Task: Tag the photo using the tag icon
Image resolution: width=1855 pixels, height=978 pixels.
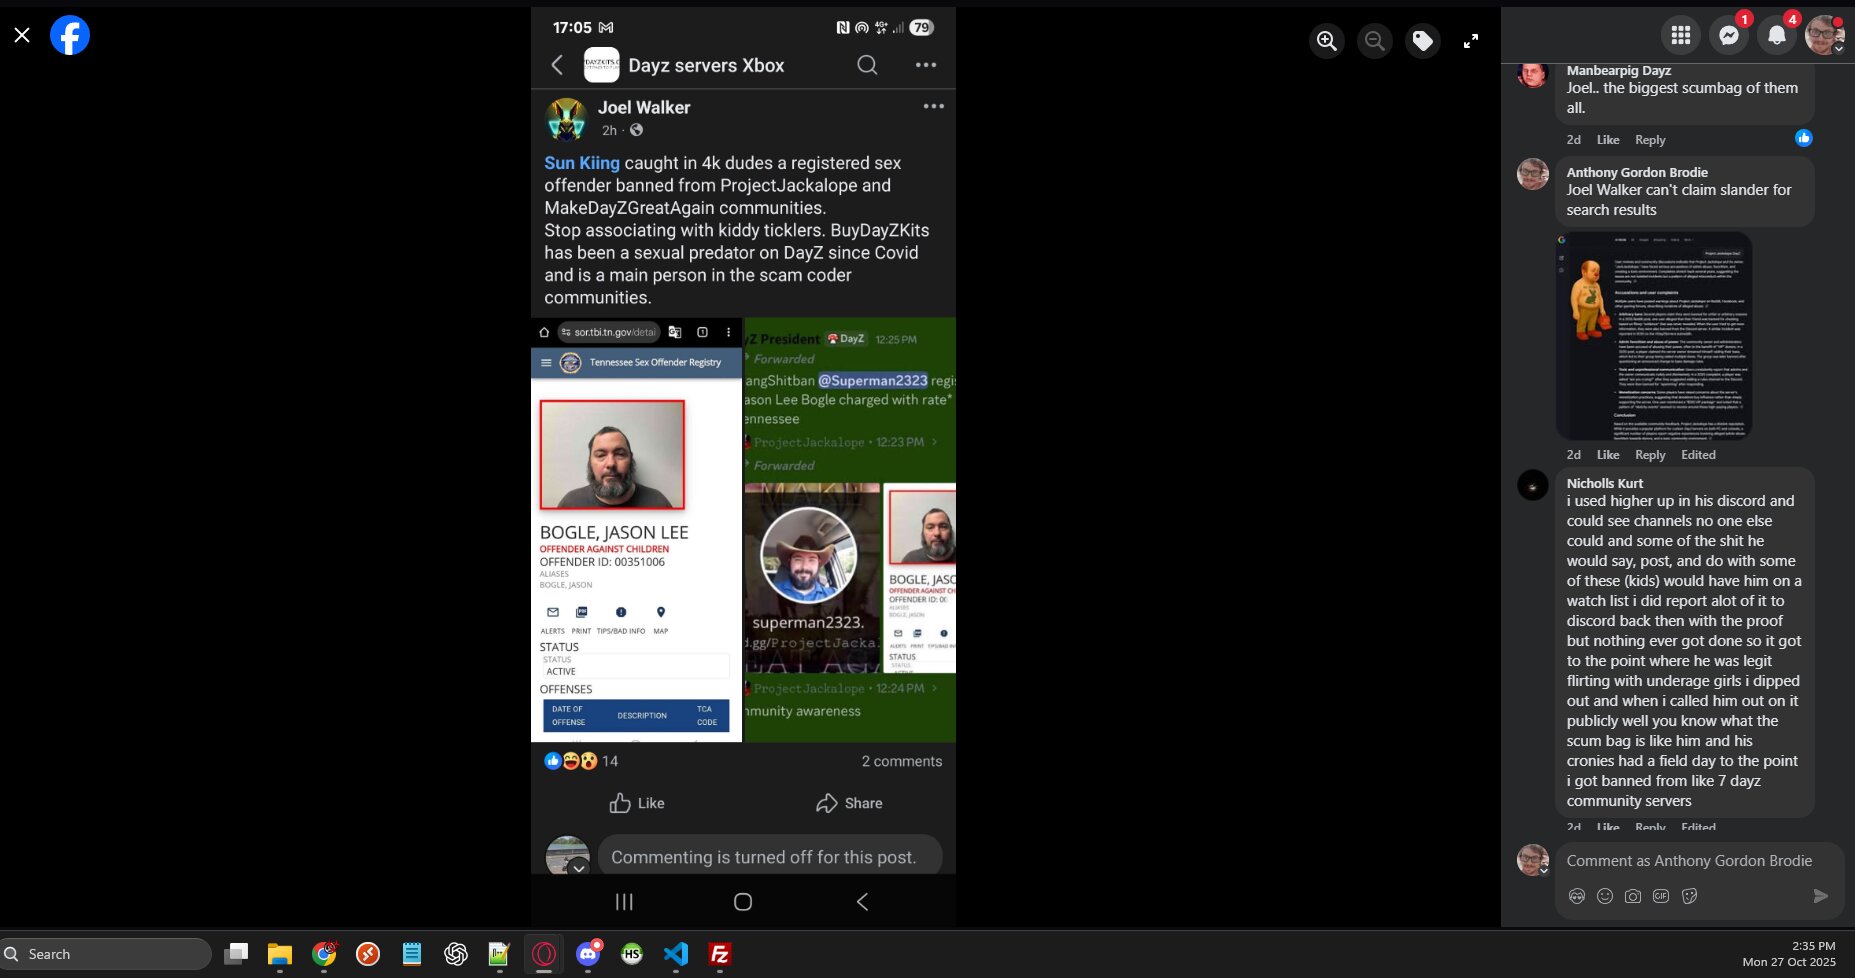Action: [x=1423, y=41]
